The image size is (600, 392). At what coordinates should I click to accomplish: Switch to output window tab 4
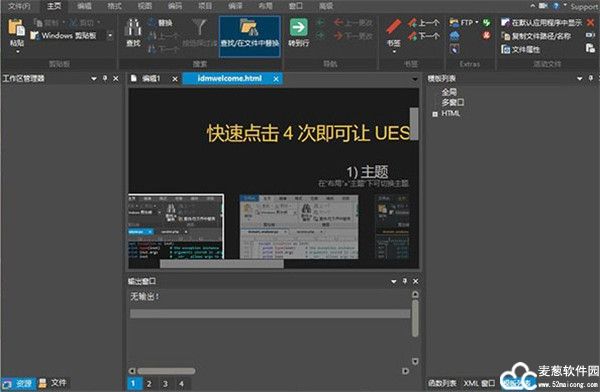181,383
